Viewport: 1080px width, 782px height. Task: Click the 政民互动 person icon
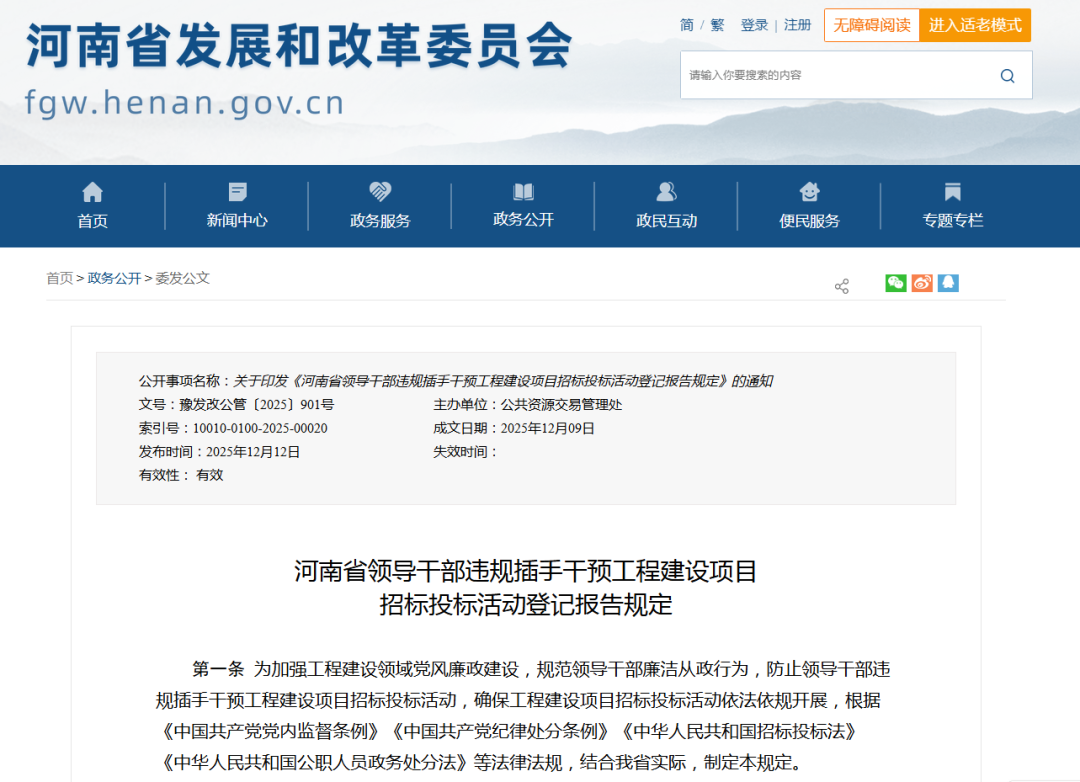(665, 192)
